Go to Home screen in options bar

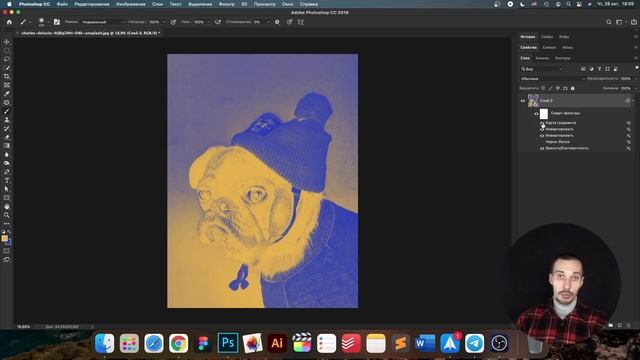point(9,22)
